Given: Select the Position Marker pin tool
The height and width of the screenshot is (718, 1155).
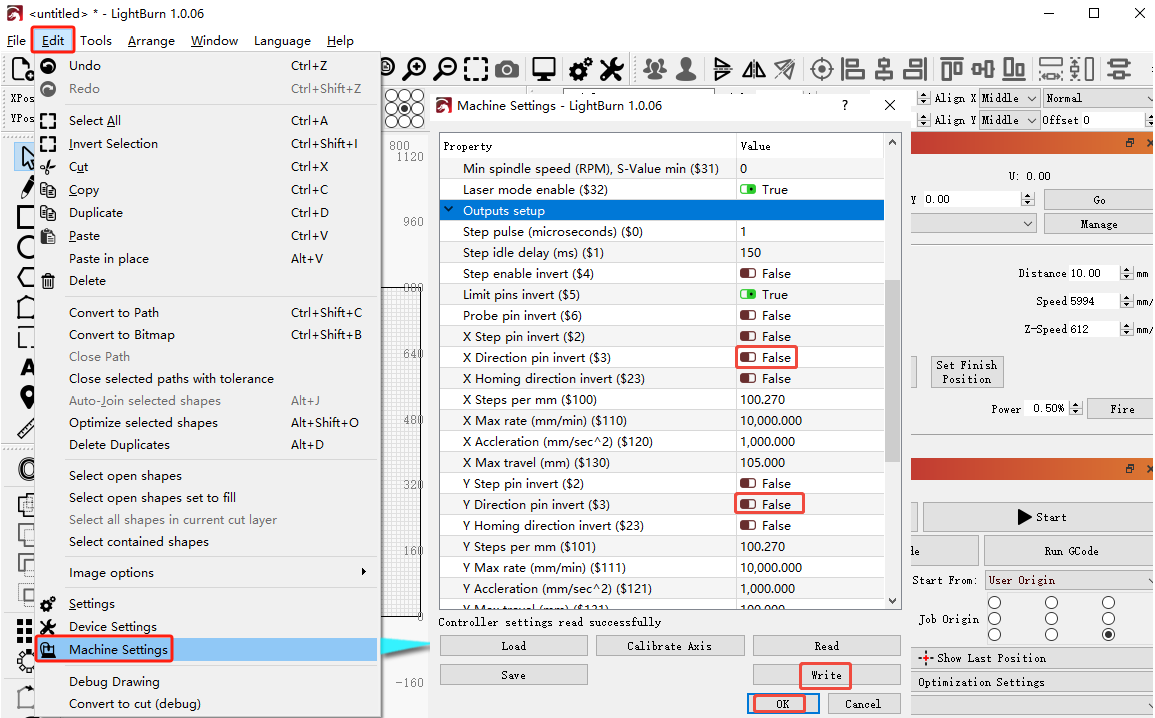Looking at the screenshot, I should coord(27,396).
